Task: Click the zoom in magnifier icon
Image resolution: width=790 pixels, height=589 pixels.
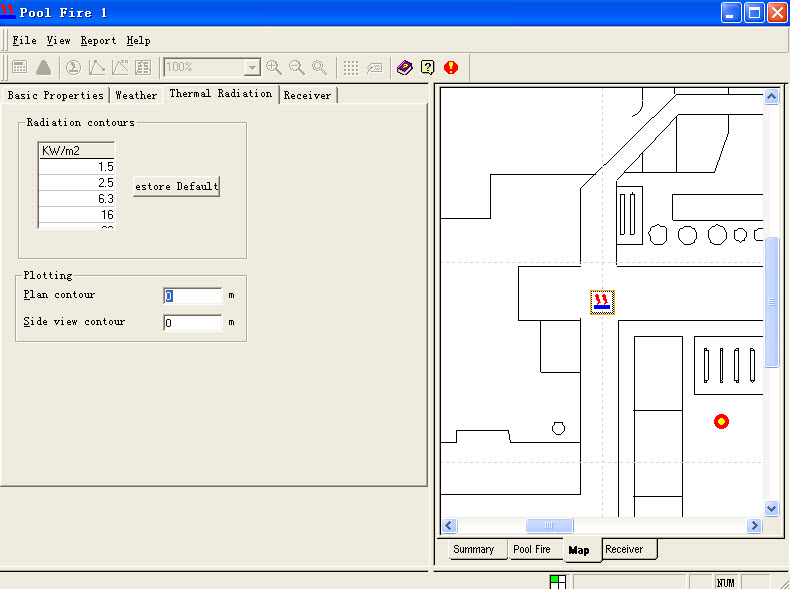Action: 274,68
